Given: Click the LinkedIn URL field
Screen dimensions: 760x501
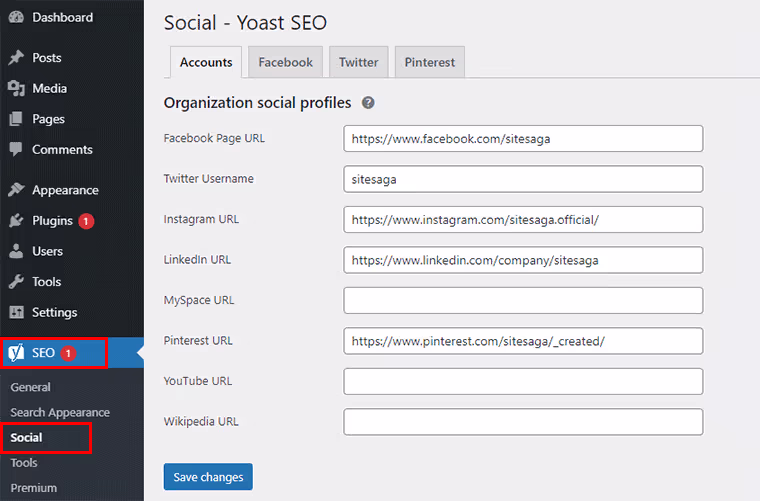Looking at the screenshot, I should click(523, 260).
